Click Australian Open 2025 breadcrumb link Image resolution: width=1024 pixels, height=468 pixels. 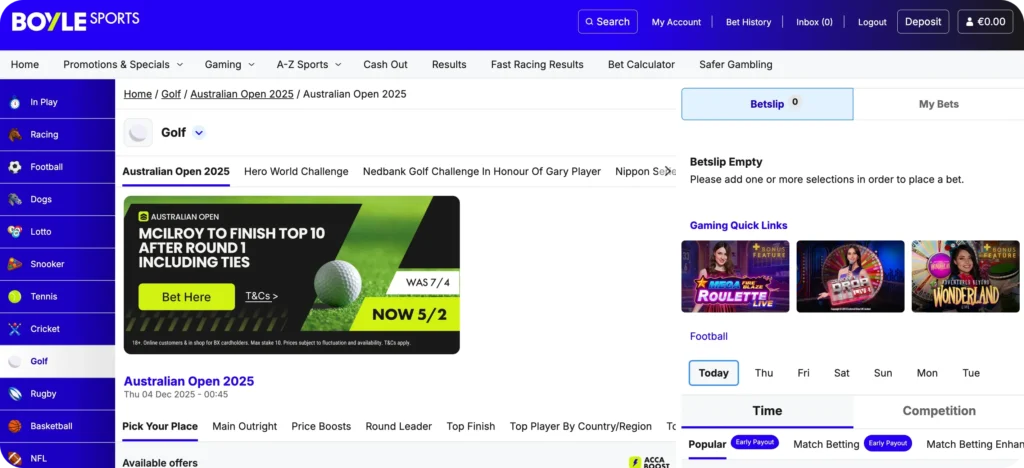[x=242, y=94]
